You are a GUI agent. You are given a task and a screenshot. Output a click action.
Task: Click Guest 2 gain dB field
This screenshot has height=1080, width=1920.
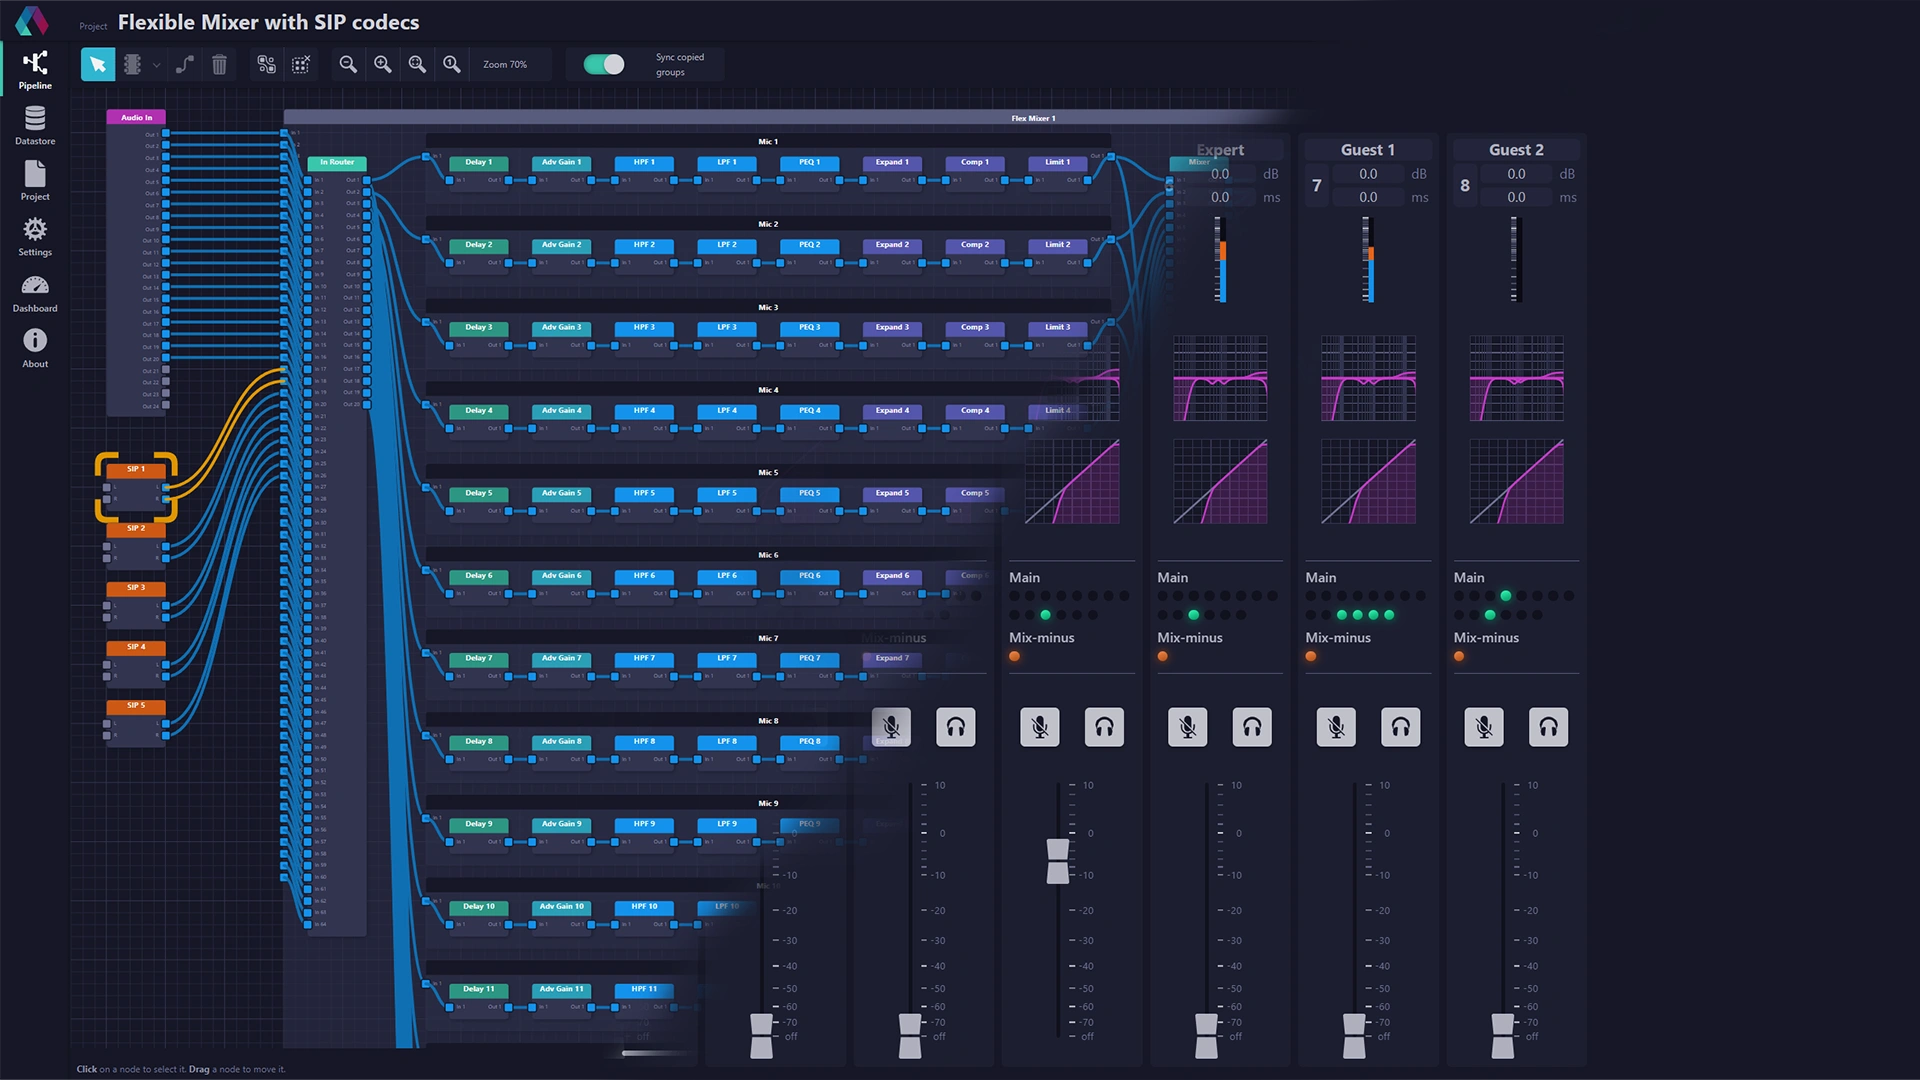pos(1516,174)
